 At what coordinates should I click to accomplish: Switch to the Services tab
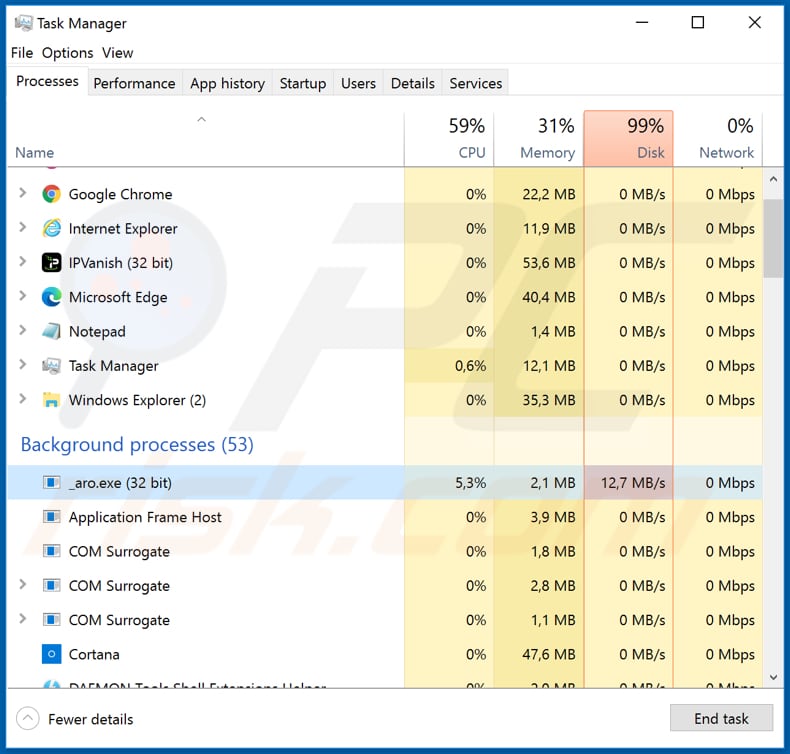click(x=476, y=83)
